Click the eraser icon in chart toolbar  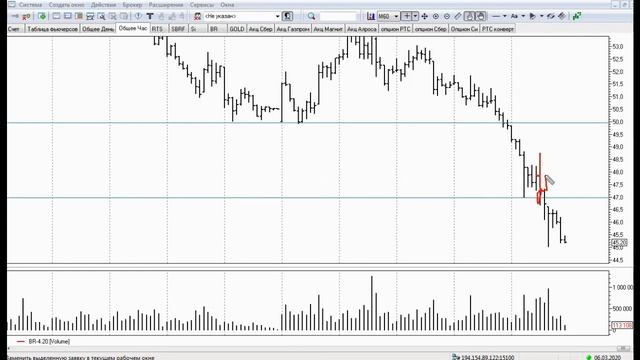562,16
